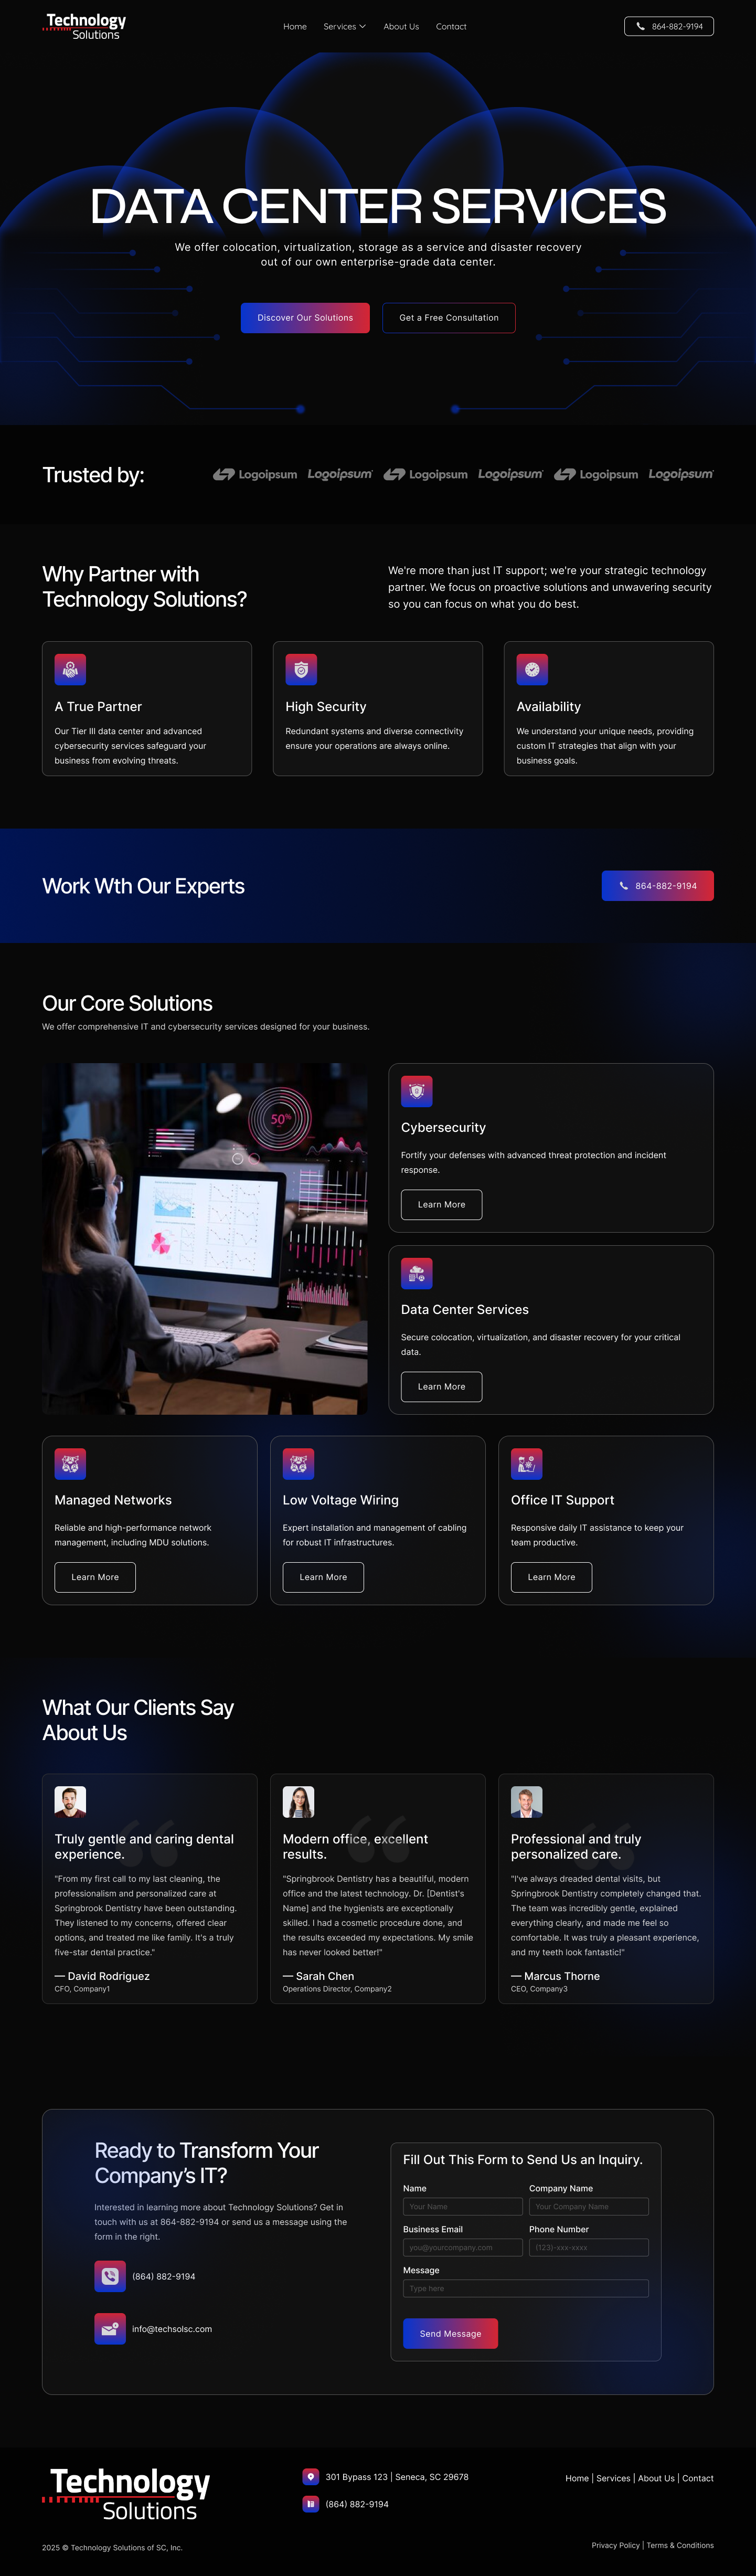Screen dimensions: 756x2576
Task: Click Learn More under Low Voltage Wiring
Action: click(323, 1577)
